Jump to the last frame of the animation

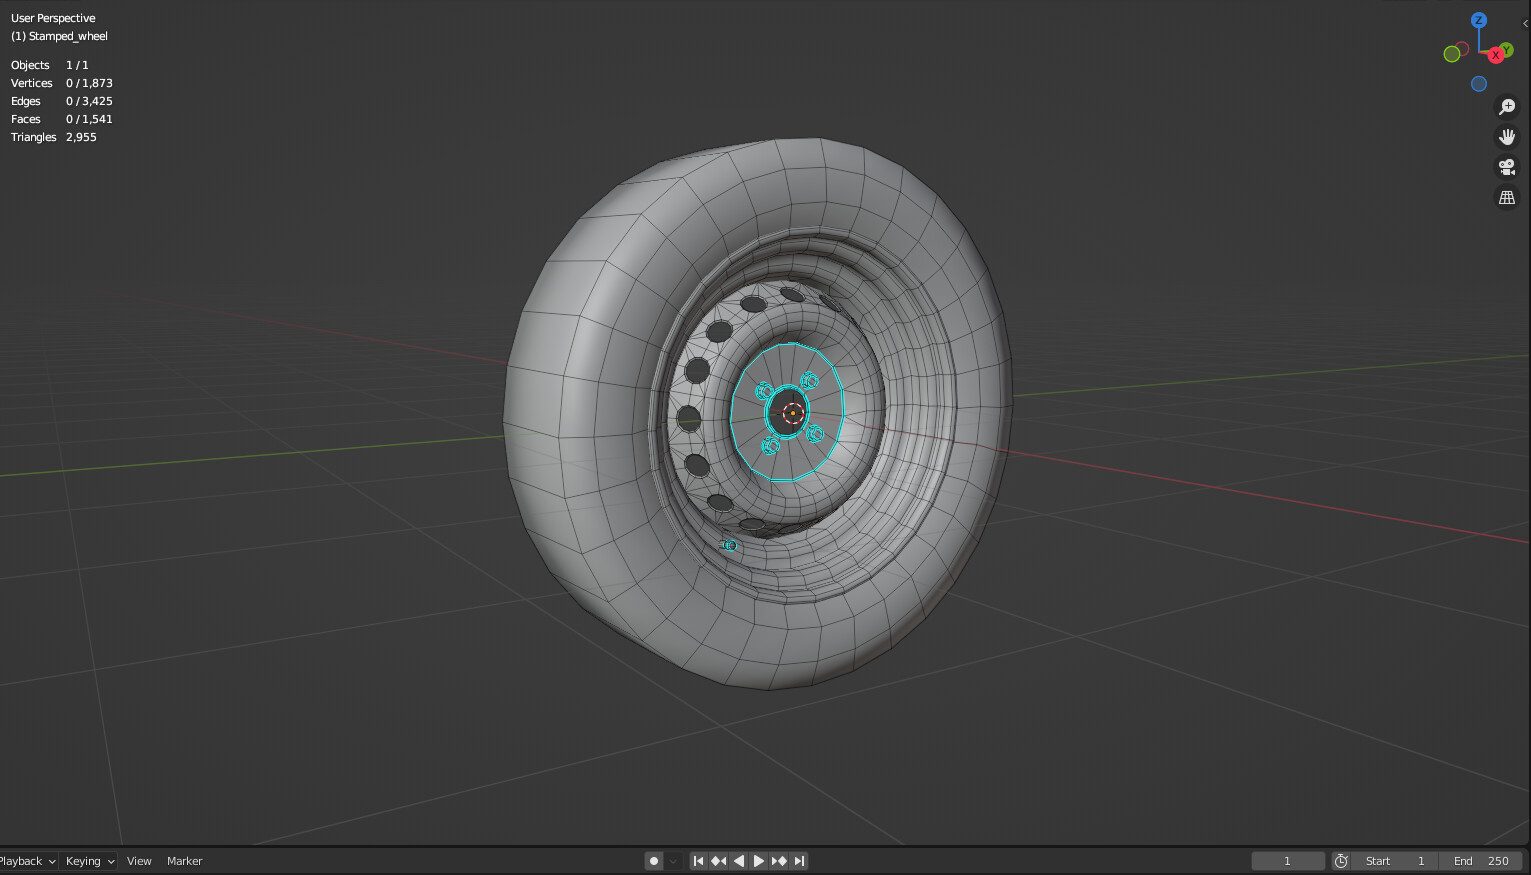(x=798, y=860)
